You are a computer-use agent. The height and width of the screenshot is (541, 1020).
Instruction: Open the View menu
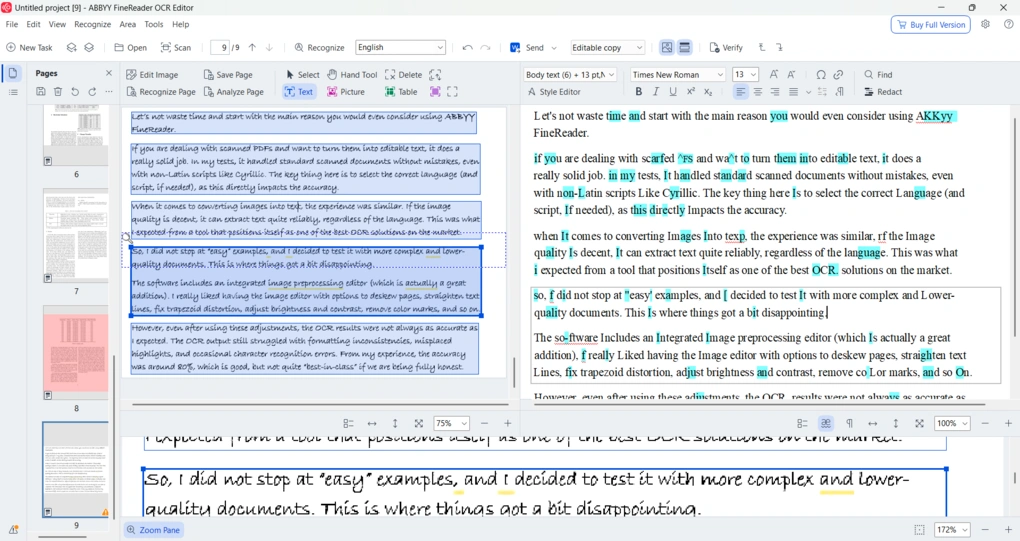(57, 24)
